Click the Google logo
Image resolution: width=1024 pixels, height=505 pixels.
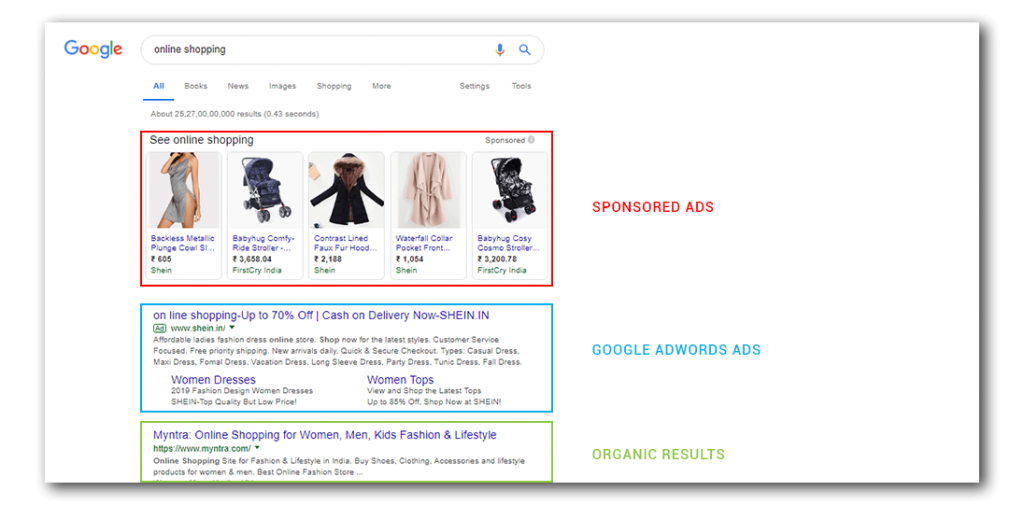93,50
